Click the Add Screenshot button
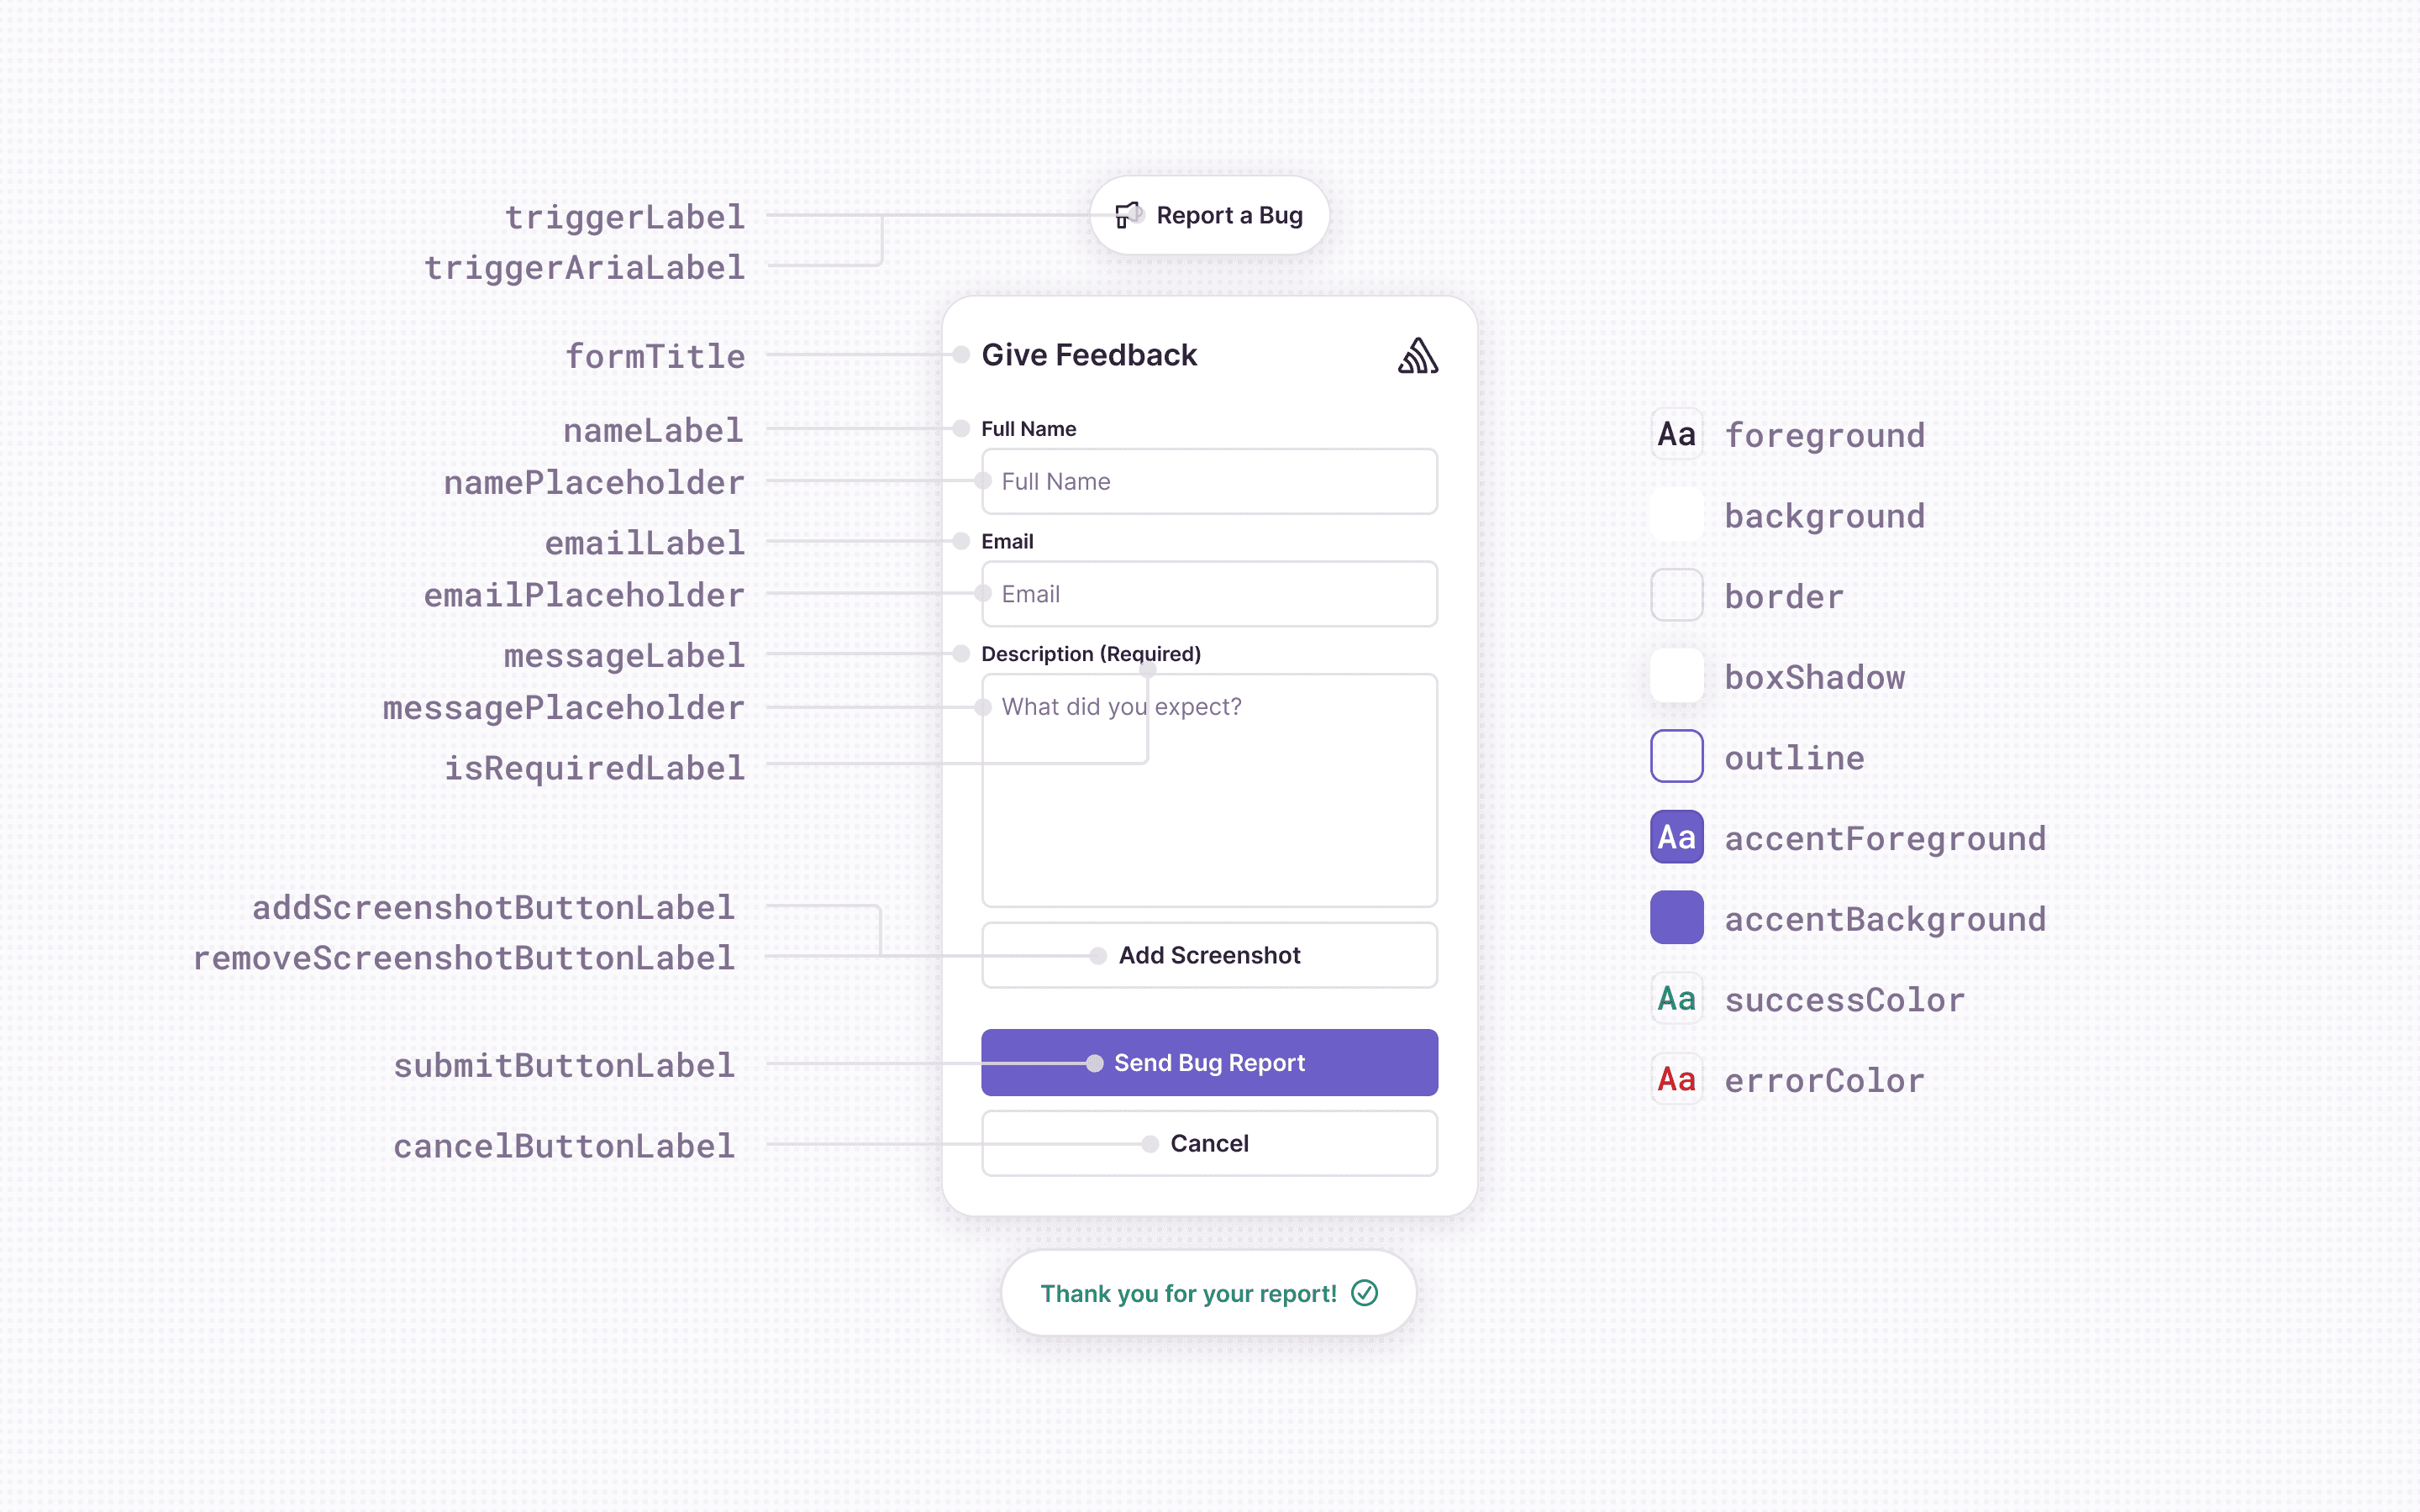This screenshot has width=2420, height=1512. pos(1207,953)
